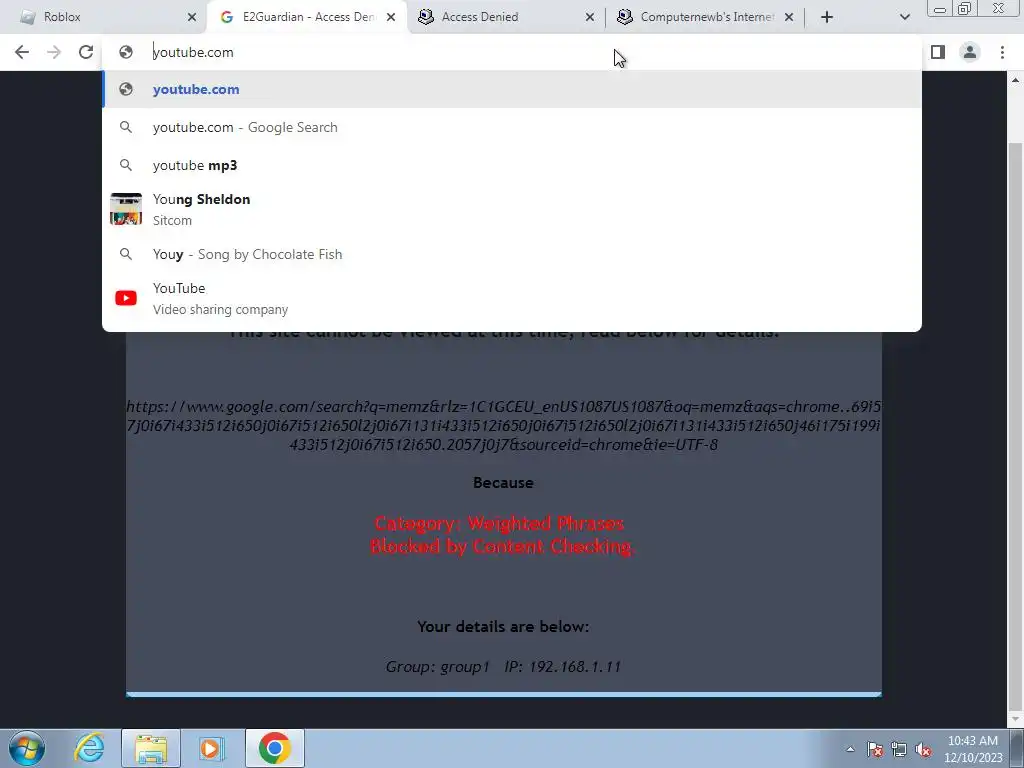Click the magnifier icon beside Youy suggestion
1024x768 pixels.
(x=126, y=254)
